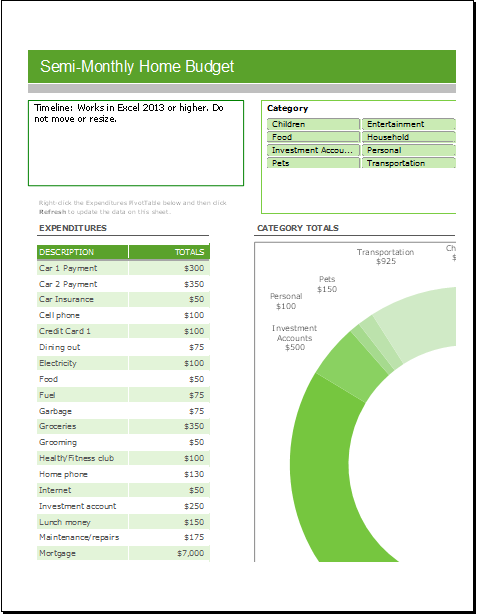Click the Pets $150 chart label

[x=327, y=284]
